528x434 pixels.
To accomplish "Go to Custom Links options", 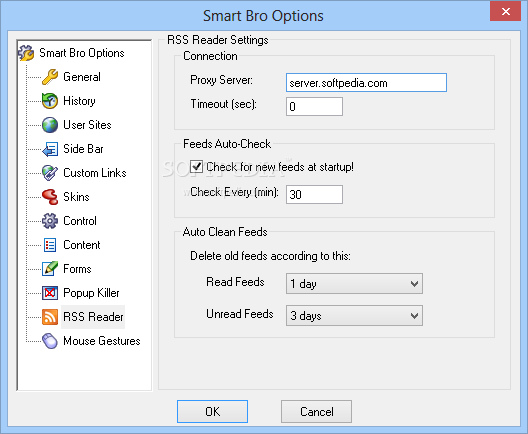I will pyautogui.click(x=95, y=173).
